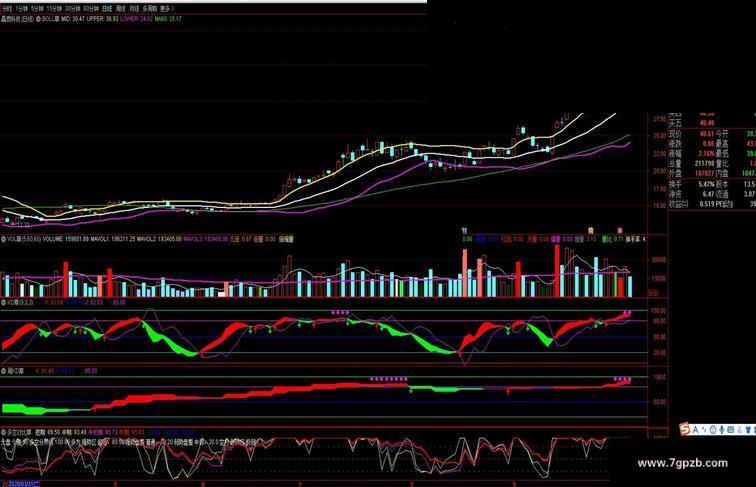Click the 内盘 label in quote panel
Screen dimensions: 756x487
pos(722,173)
